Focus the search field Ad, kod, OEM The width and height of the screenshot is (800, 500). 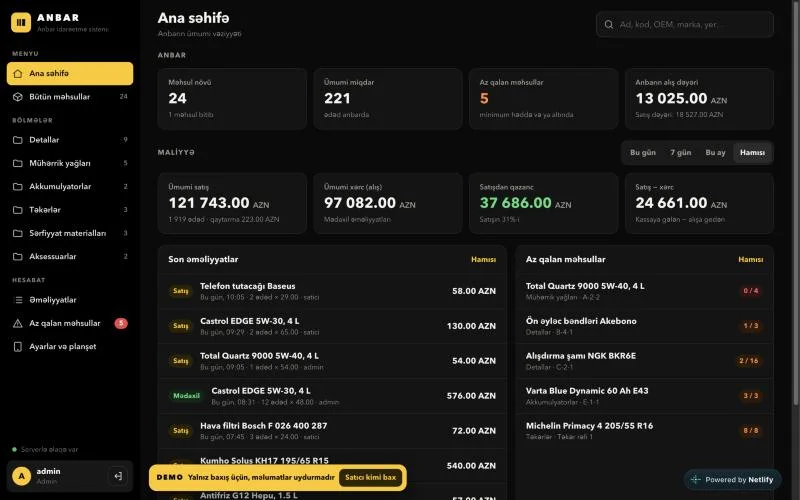685,24
